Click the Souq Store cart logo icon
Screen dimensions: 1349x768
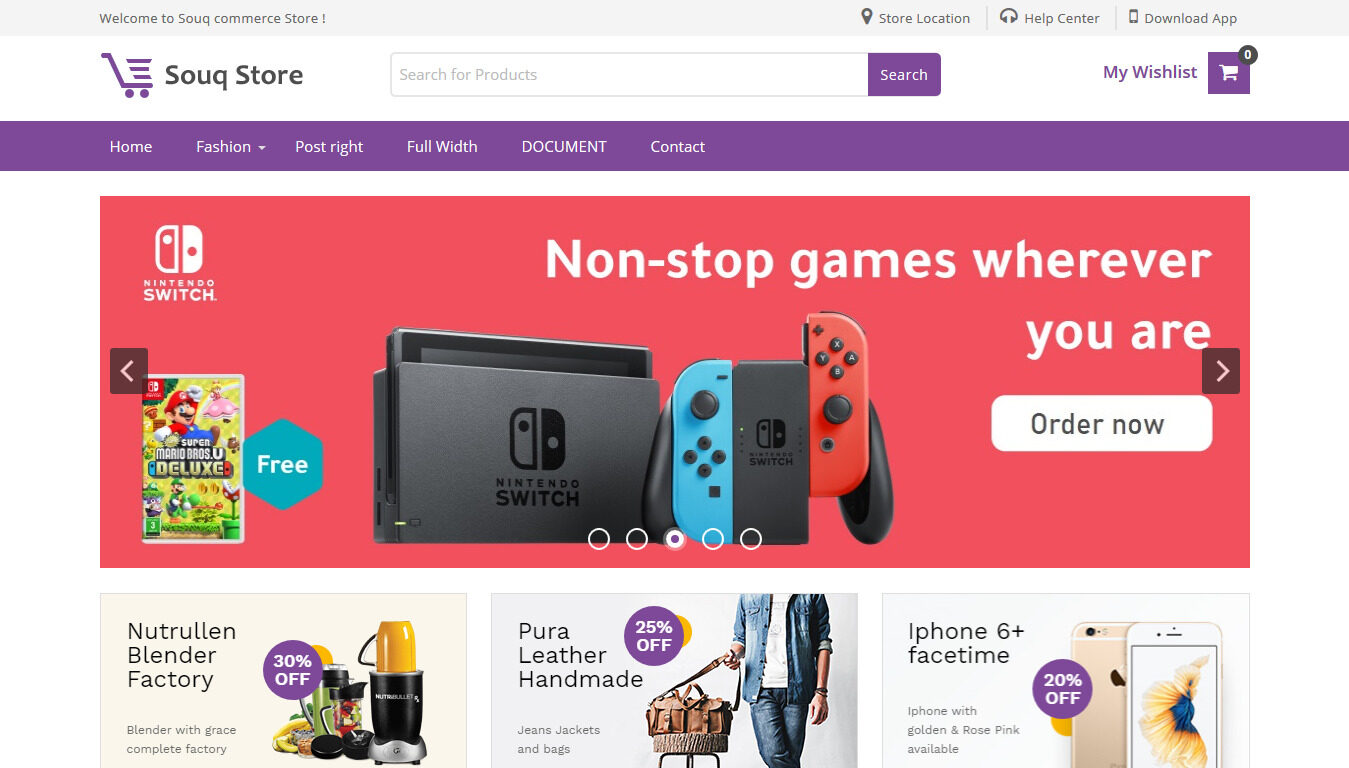point(127,75)
